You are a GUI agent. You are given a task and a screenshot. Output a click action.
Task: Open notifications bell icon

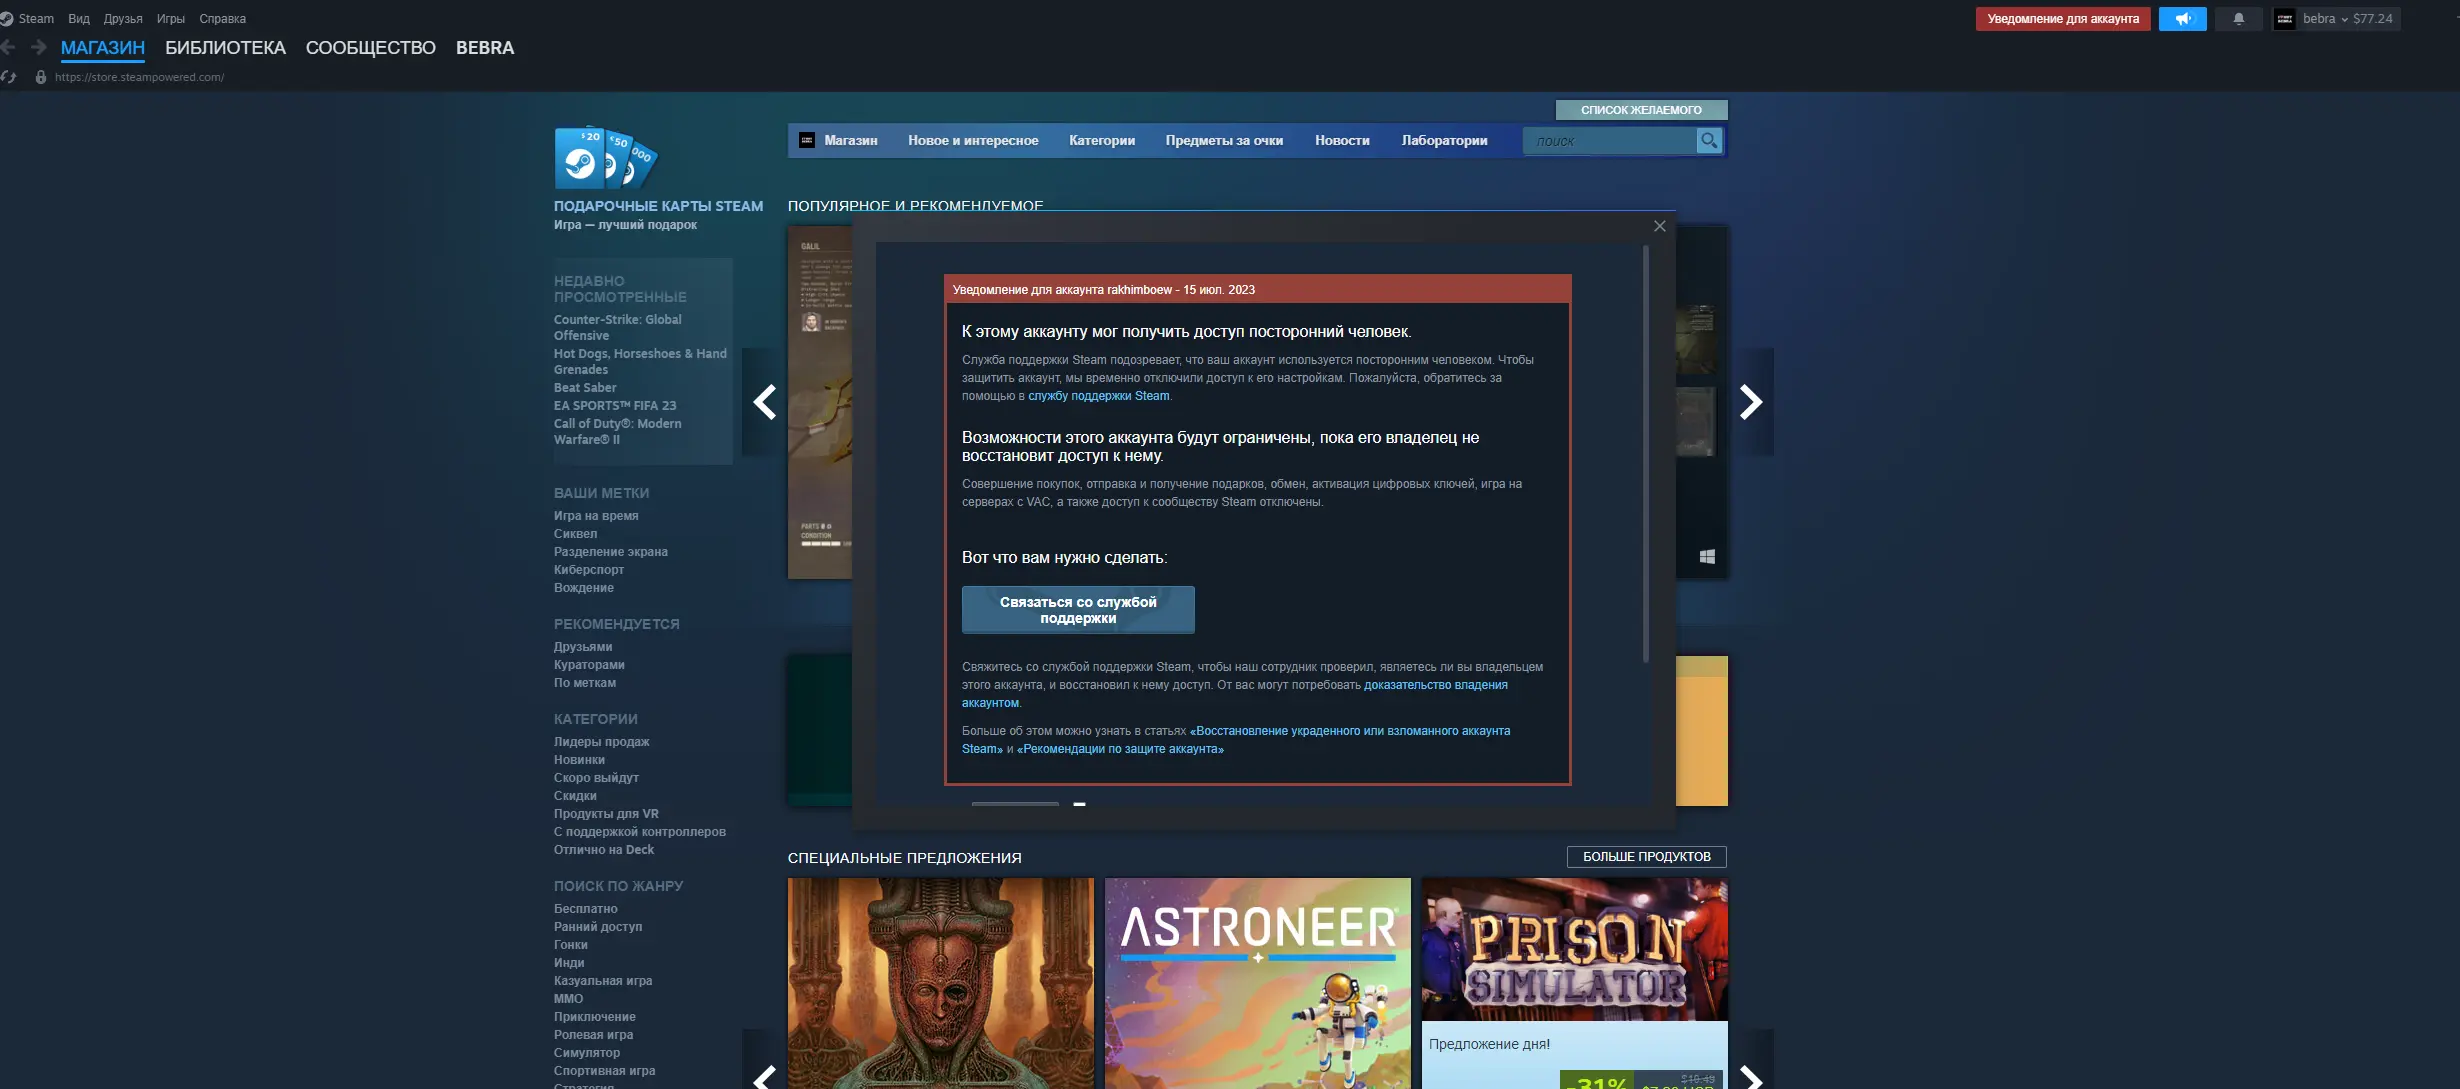(2238, 19)
